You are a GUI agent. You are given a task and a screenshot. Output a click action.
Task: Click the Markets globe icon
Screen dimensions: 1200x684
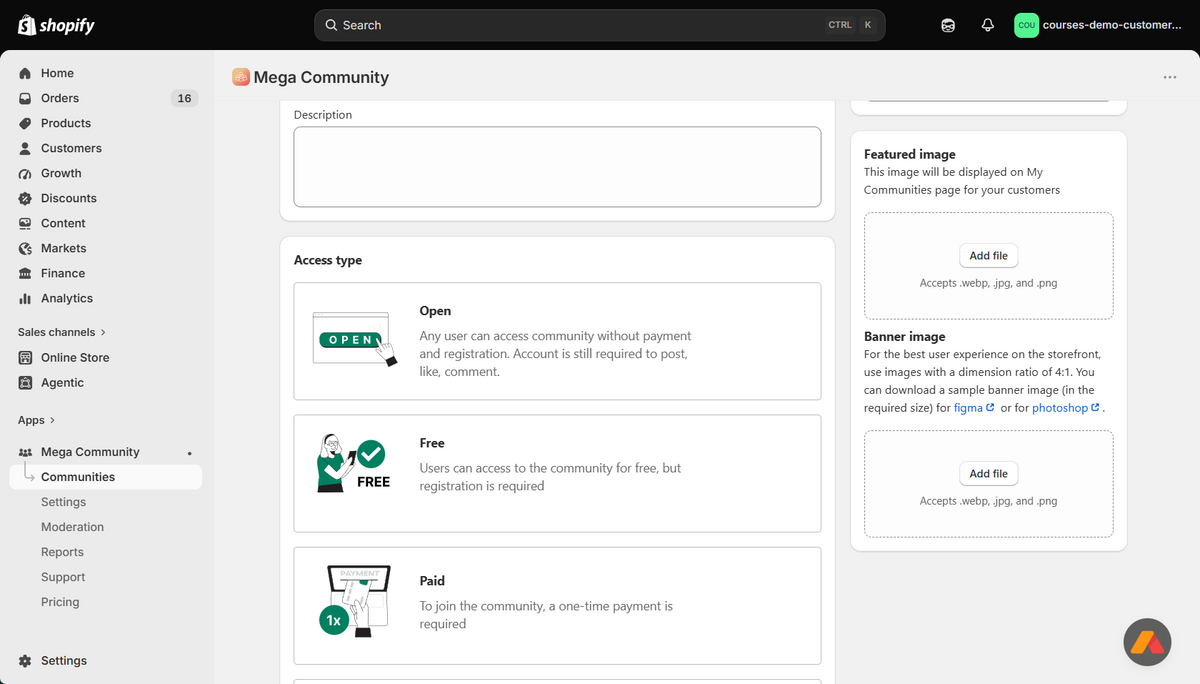tap(25, 248)
